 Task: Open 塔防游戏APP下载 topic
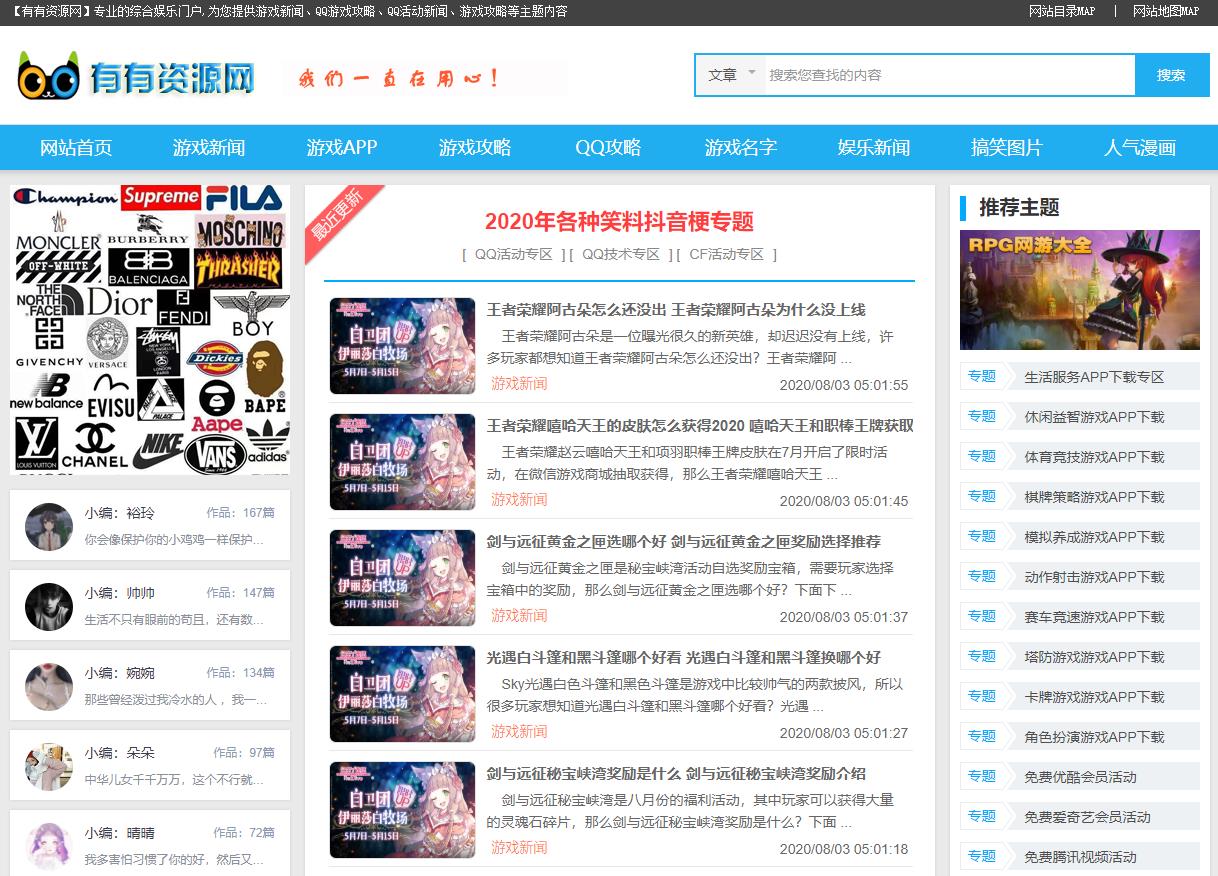coord(1095,657)
